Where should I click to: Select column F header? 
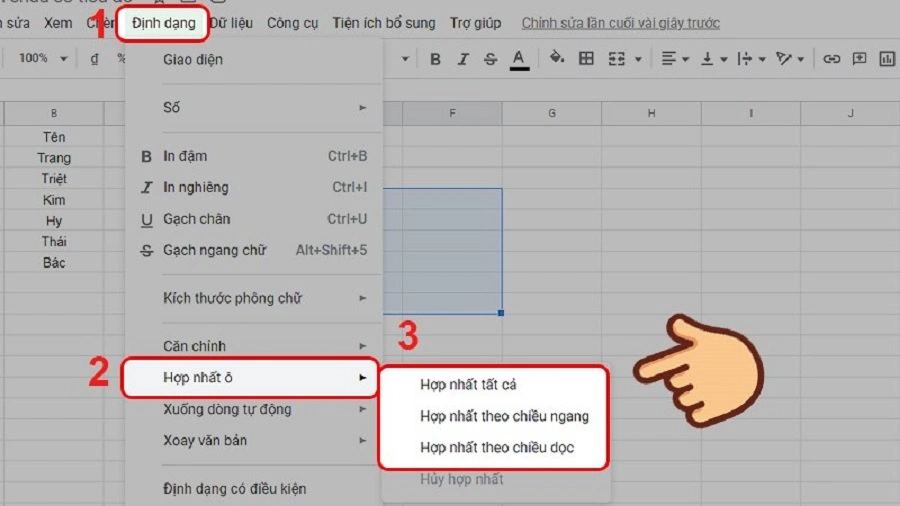tap(452, 113)
